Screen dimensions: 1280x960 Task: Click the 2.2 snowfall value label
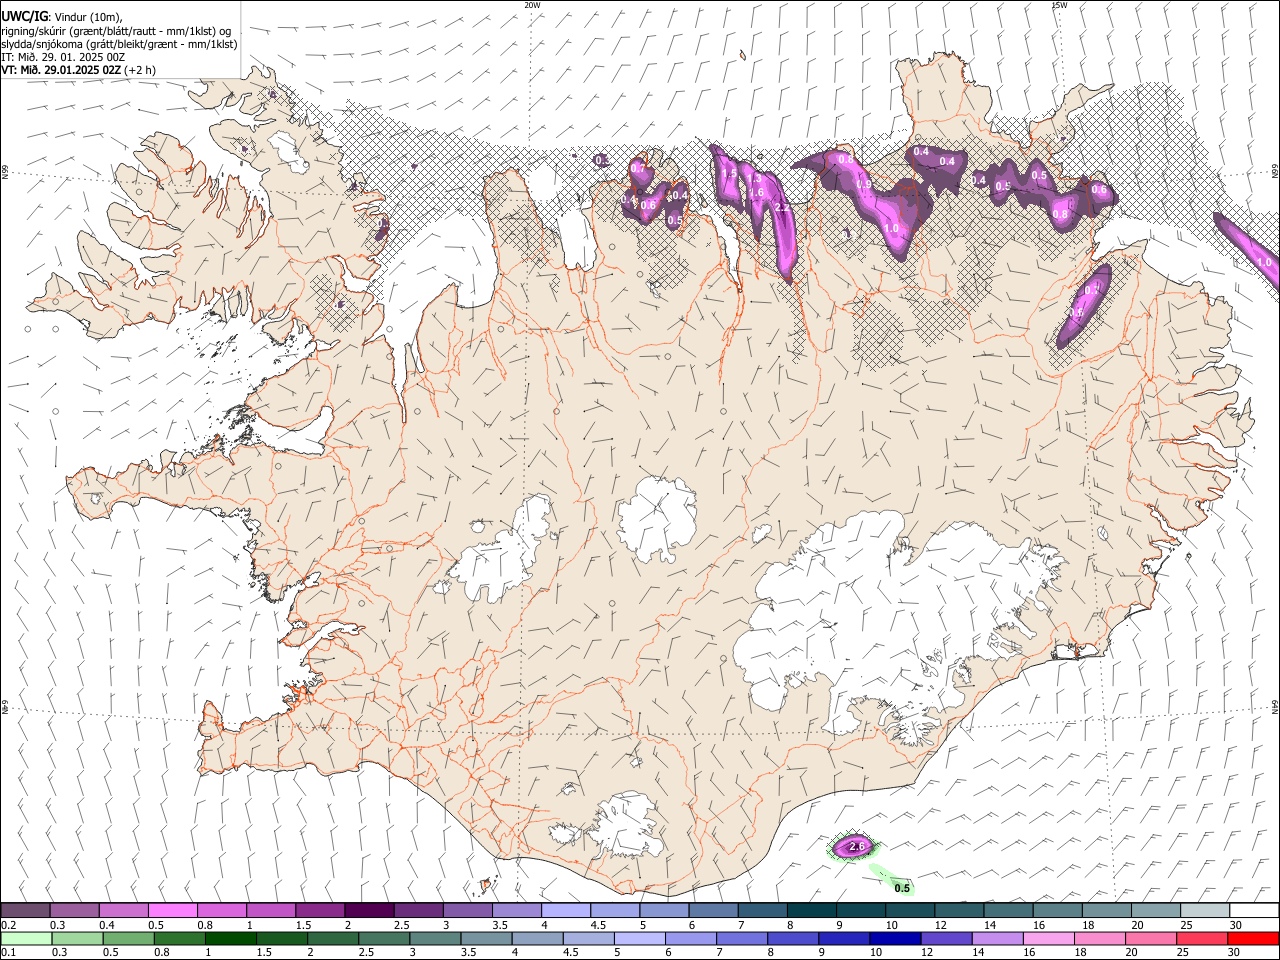pyautogui.click(x=782, y=208)
